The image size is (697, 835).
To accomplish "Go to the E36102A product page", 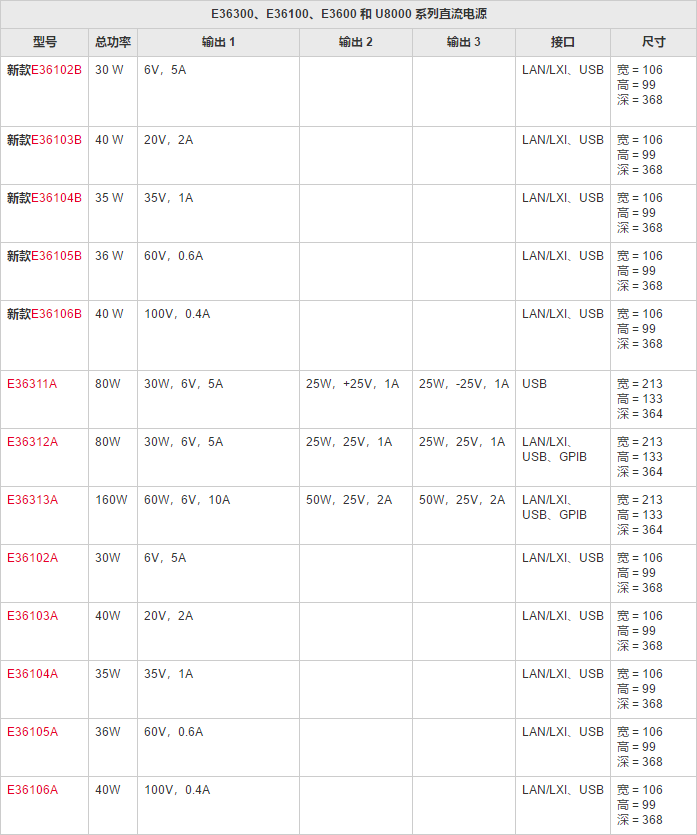I will 32,558.
